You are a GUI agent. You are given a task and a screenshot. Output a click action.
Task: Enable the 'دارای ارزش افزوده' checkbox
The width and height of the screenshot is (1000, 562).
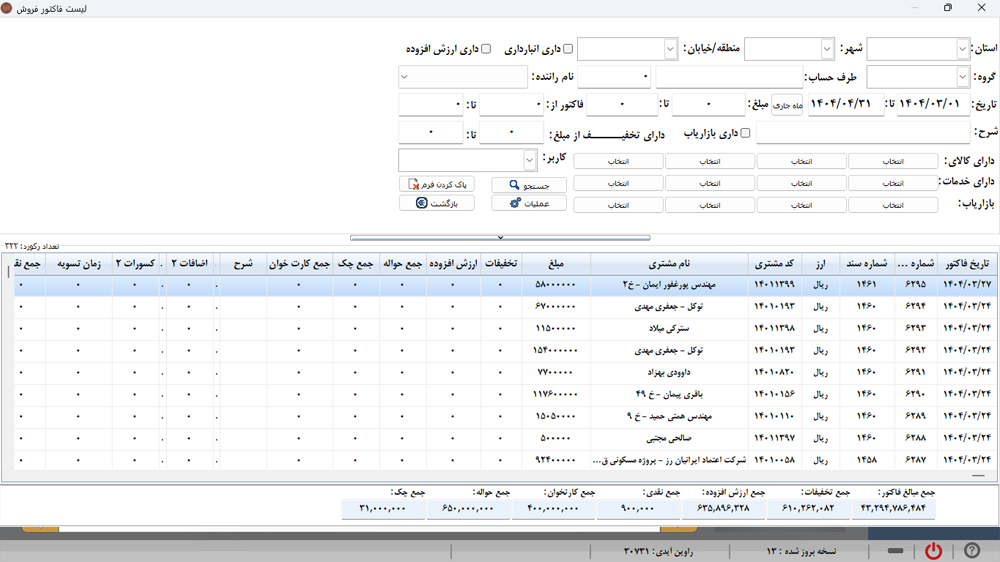click(x=486, y=49)
